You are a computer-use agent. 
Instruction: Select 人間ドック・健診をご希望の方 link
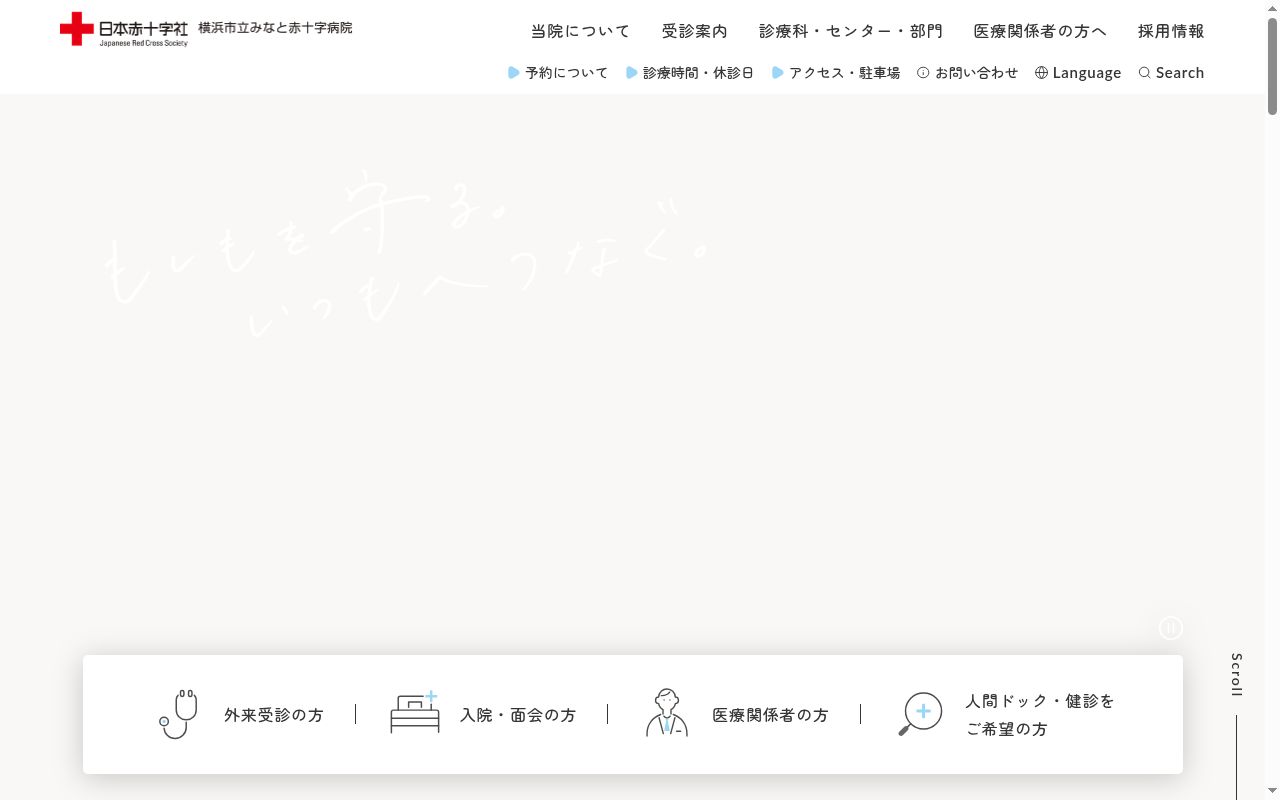[1040, 715]
